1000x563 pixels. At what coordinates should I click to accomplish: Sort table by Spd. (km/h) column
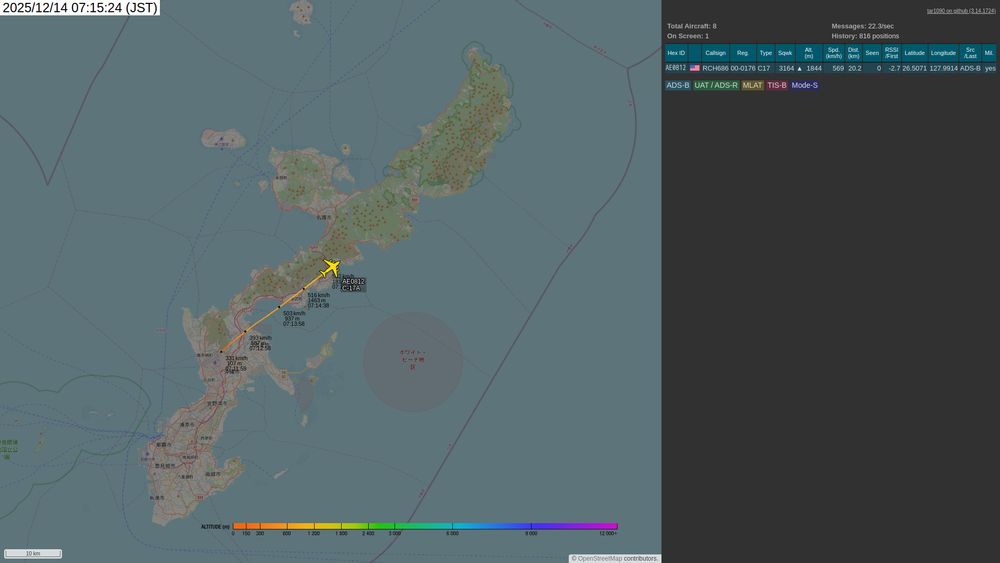834,53
